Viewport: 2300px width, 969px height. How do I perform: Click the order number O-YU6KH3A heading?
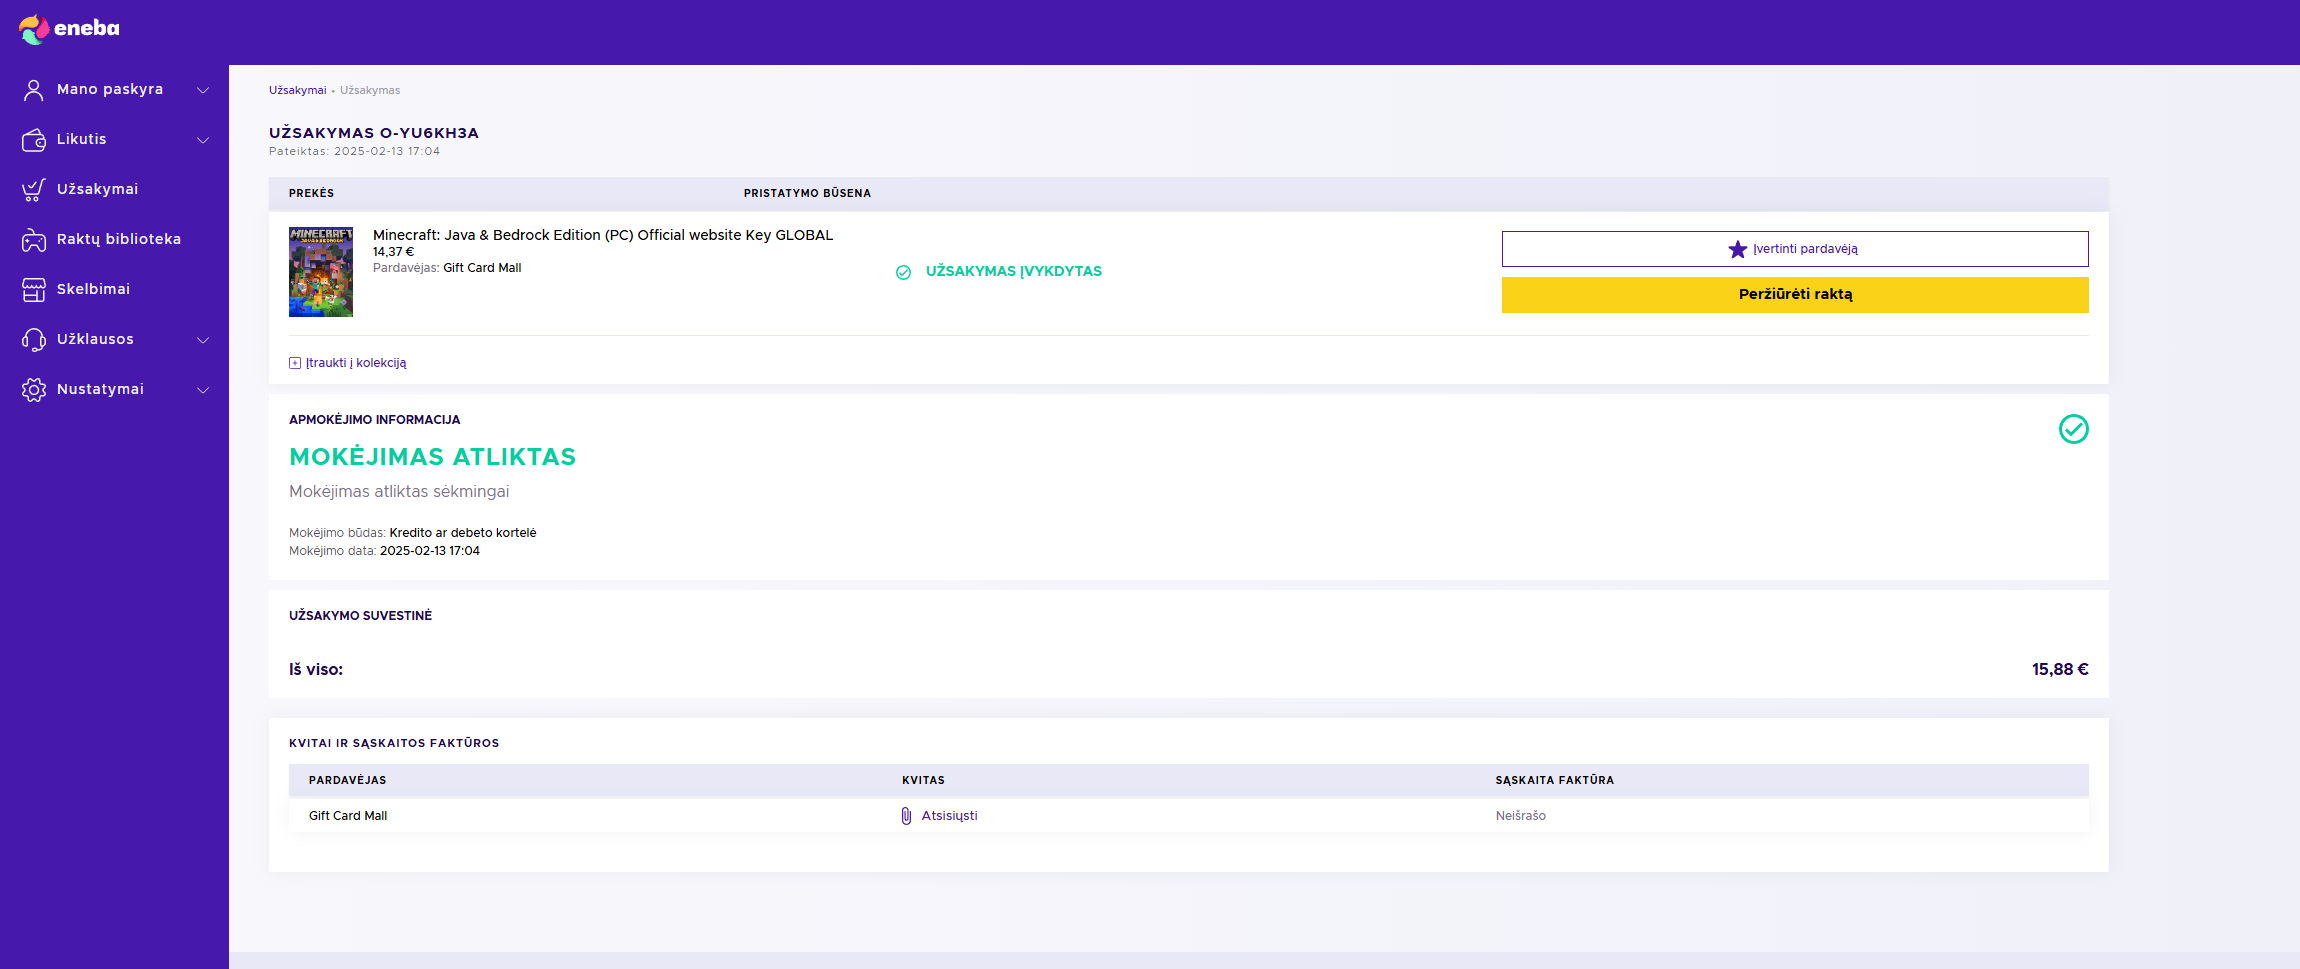tap(374, 133)
